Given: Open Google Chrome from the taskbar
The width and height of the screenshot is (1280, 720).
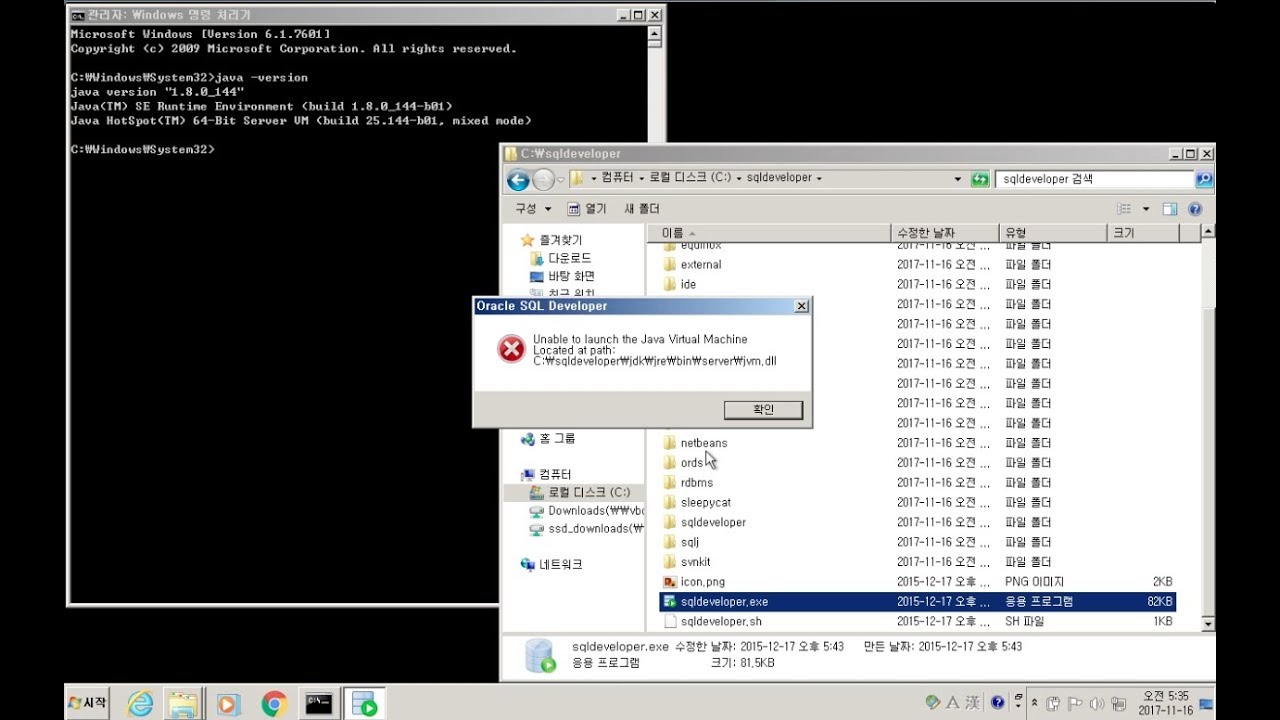Looking at the screenshot, I should [x=274, y=704].
